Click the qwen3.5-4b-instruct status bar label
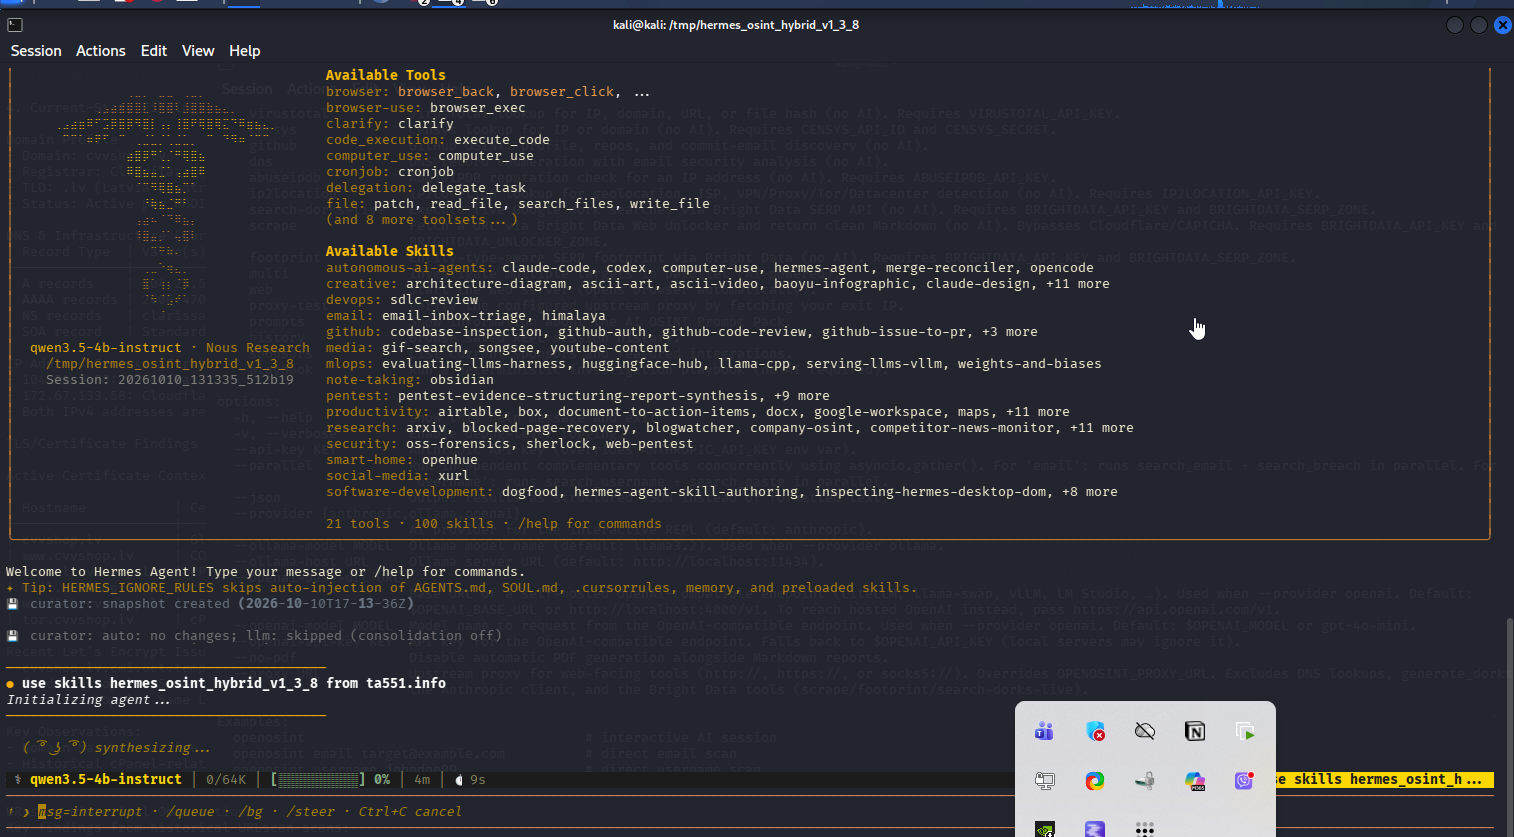 106,780
